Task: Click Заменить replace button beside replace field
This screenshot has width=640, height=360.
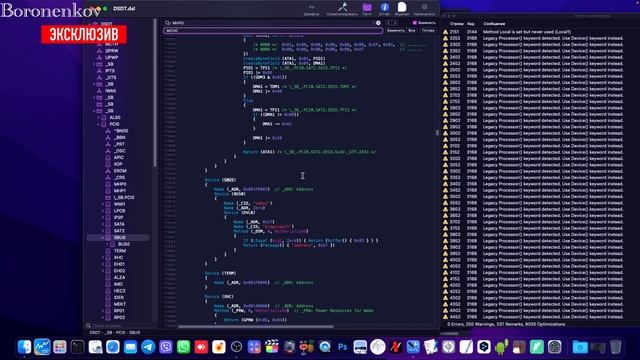Action: [396, 31]
